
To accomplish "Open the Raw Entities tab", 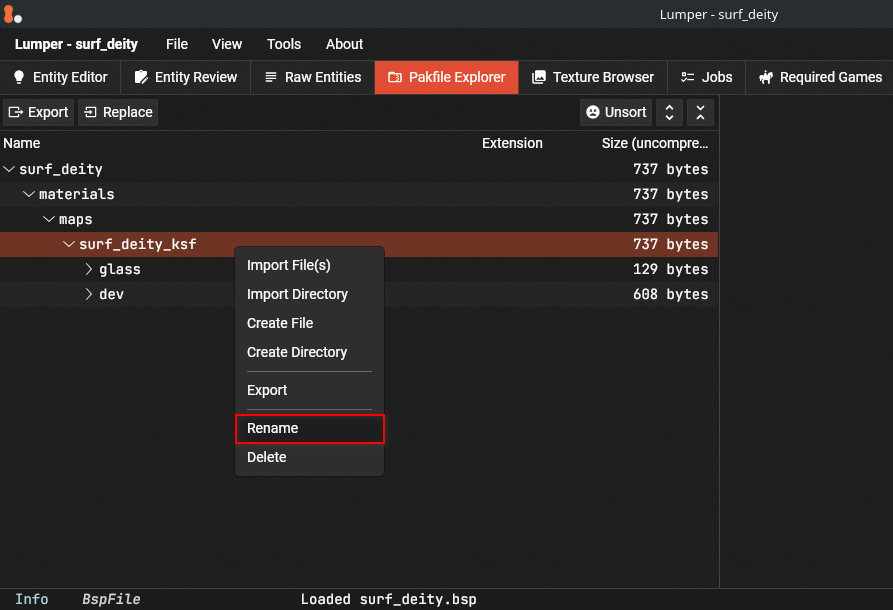I will pyautogui.click(x=312, y=77).
